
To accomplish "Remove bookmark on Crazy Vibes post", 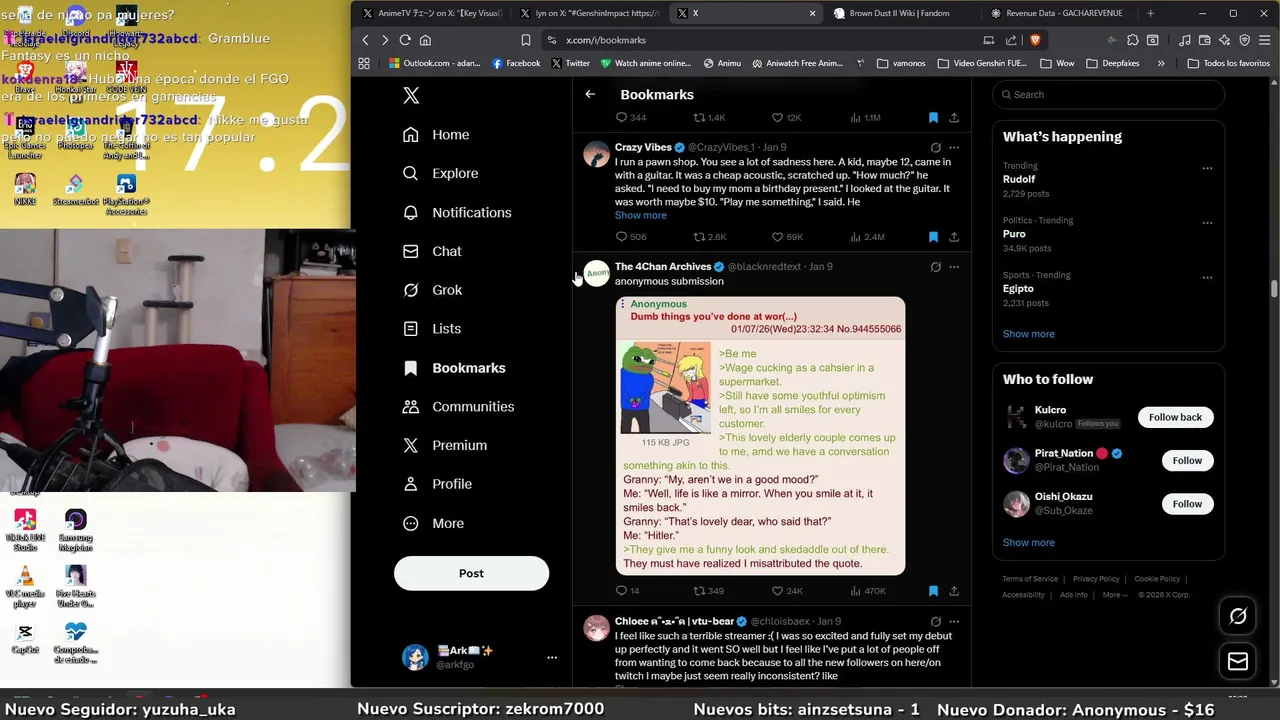I will click(933, 237).
